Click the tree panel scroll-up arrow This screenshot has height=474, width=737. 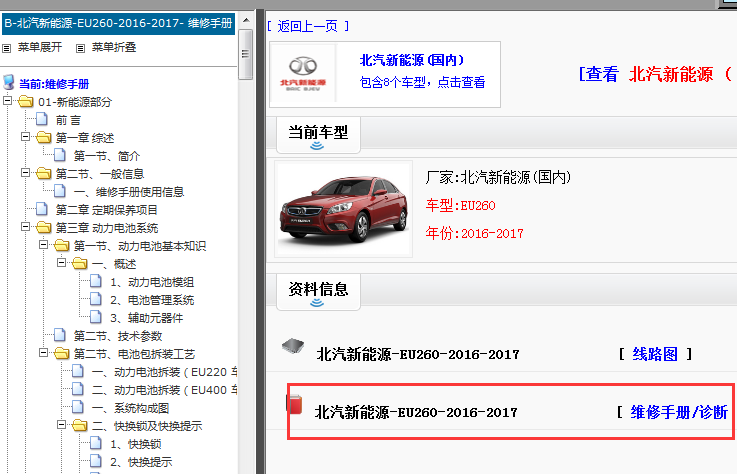(x=246, y=20)
